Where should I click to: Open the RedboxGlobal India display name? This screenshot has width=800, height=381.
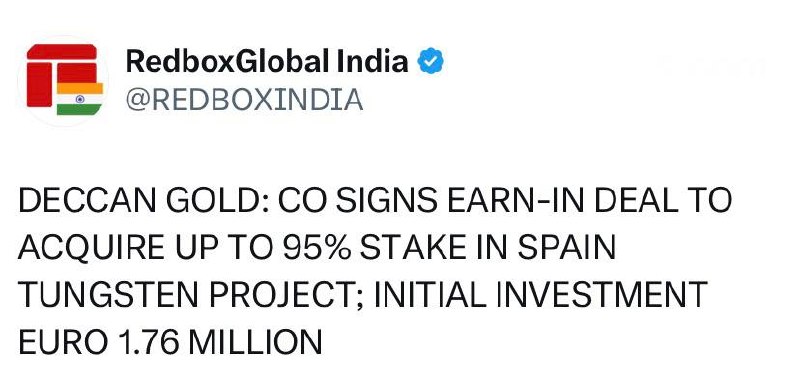coord(267,62)
